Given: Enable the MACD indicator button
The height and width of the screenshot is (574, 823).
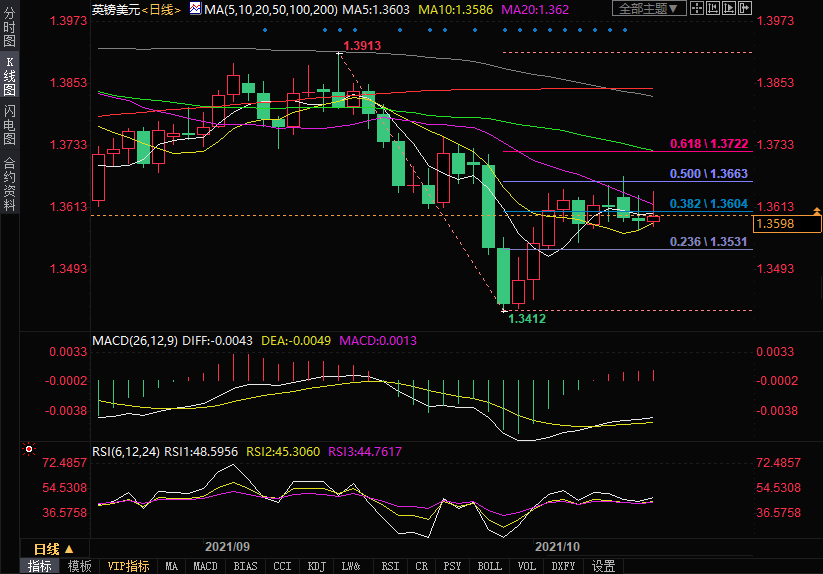Looking at the screenshot, I should [205, 566].
